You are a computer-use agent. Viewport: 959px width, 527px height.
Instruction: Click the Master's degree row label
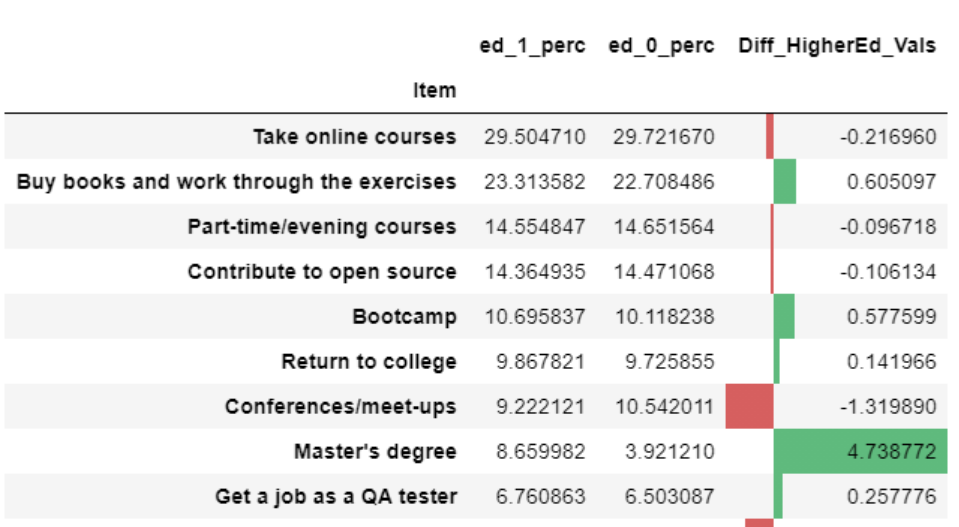tap(375, 451)
